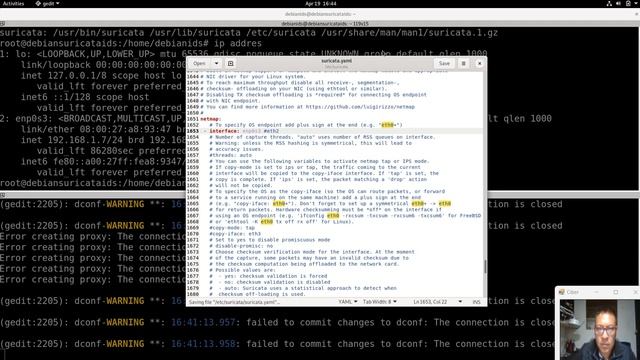Click the gedit vertical scrollbar handle
The width and height of the screenshot is (640, 360).
click(485, 267)
